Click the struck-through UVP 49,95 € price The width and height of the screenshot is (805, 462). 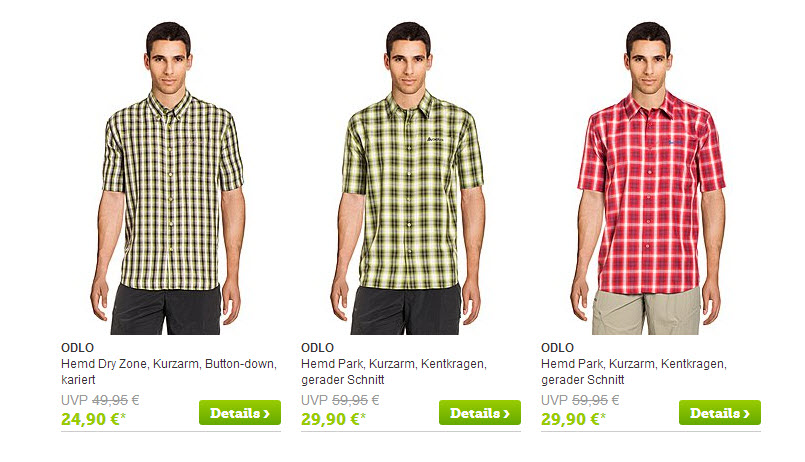(100, 400)
